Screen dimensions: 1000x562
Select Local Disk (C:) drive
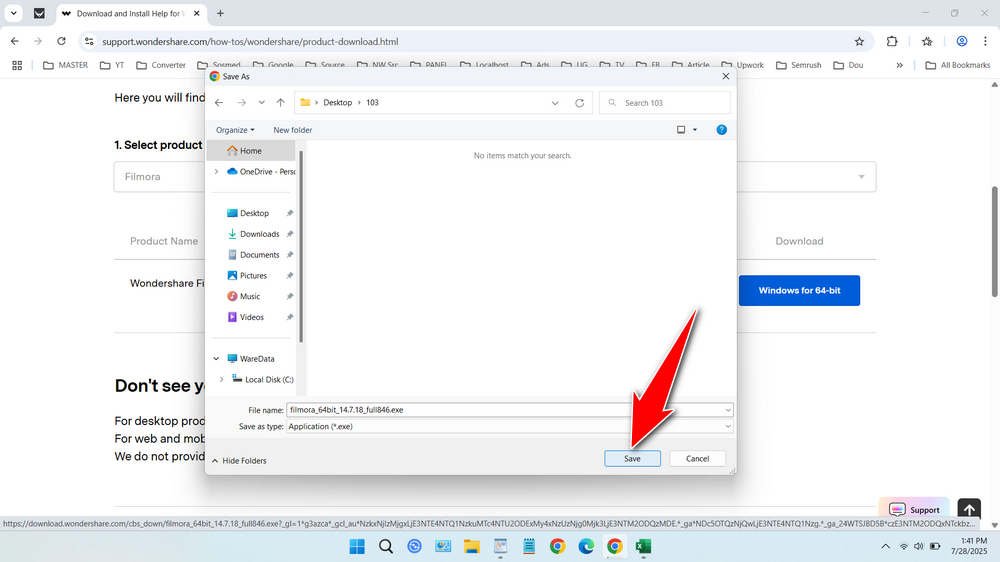pyautogui.click(x=263, y=380)
